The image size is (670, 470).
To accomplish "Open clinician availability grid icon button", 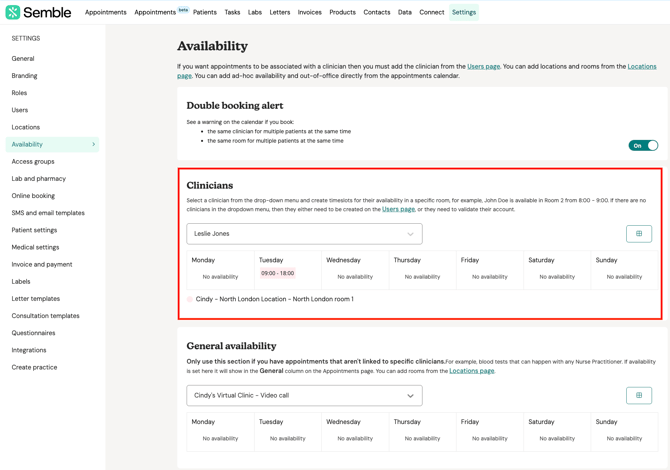I will (639, 234).
